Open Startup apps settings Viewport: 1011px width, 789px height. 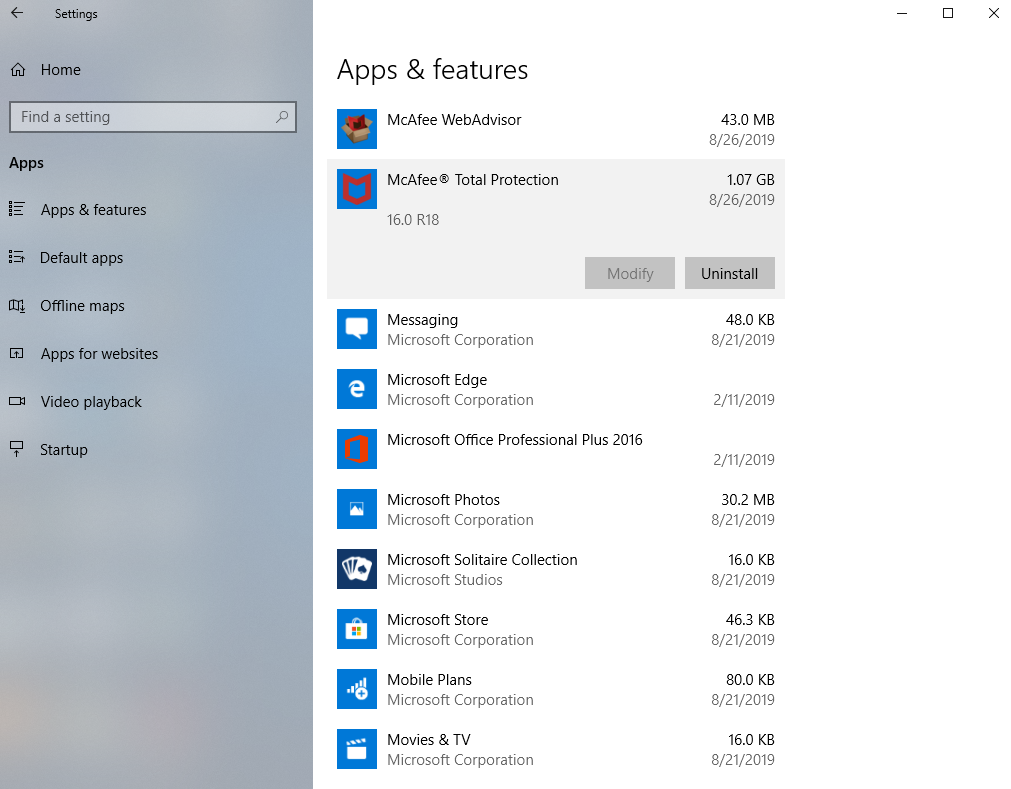pos(64,450)
